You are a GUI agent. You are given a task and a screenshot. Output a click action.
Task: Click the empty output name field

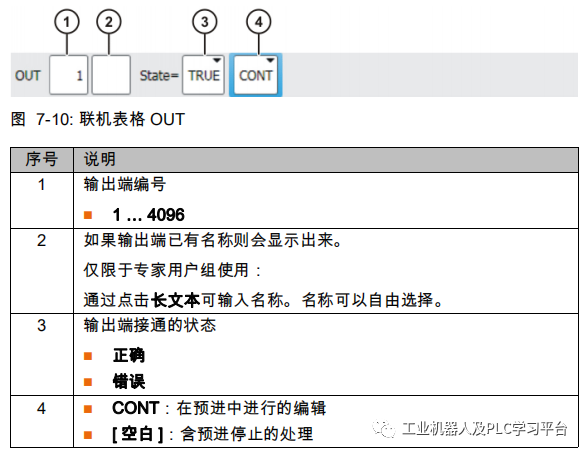pos(111,75)
